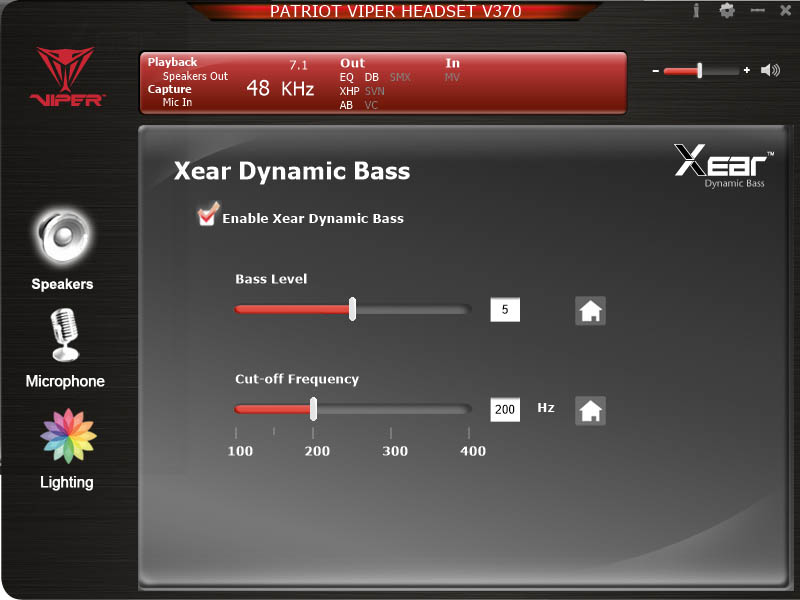
Task: Select the Microphone label in sidebar
Action: [x=65, y=381]
